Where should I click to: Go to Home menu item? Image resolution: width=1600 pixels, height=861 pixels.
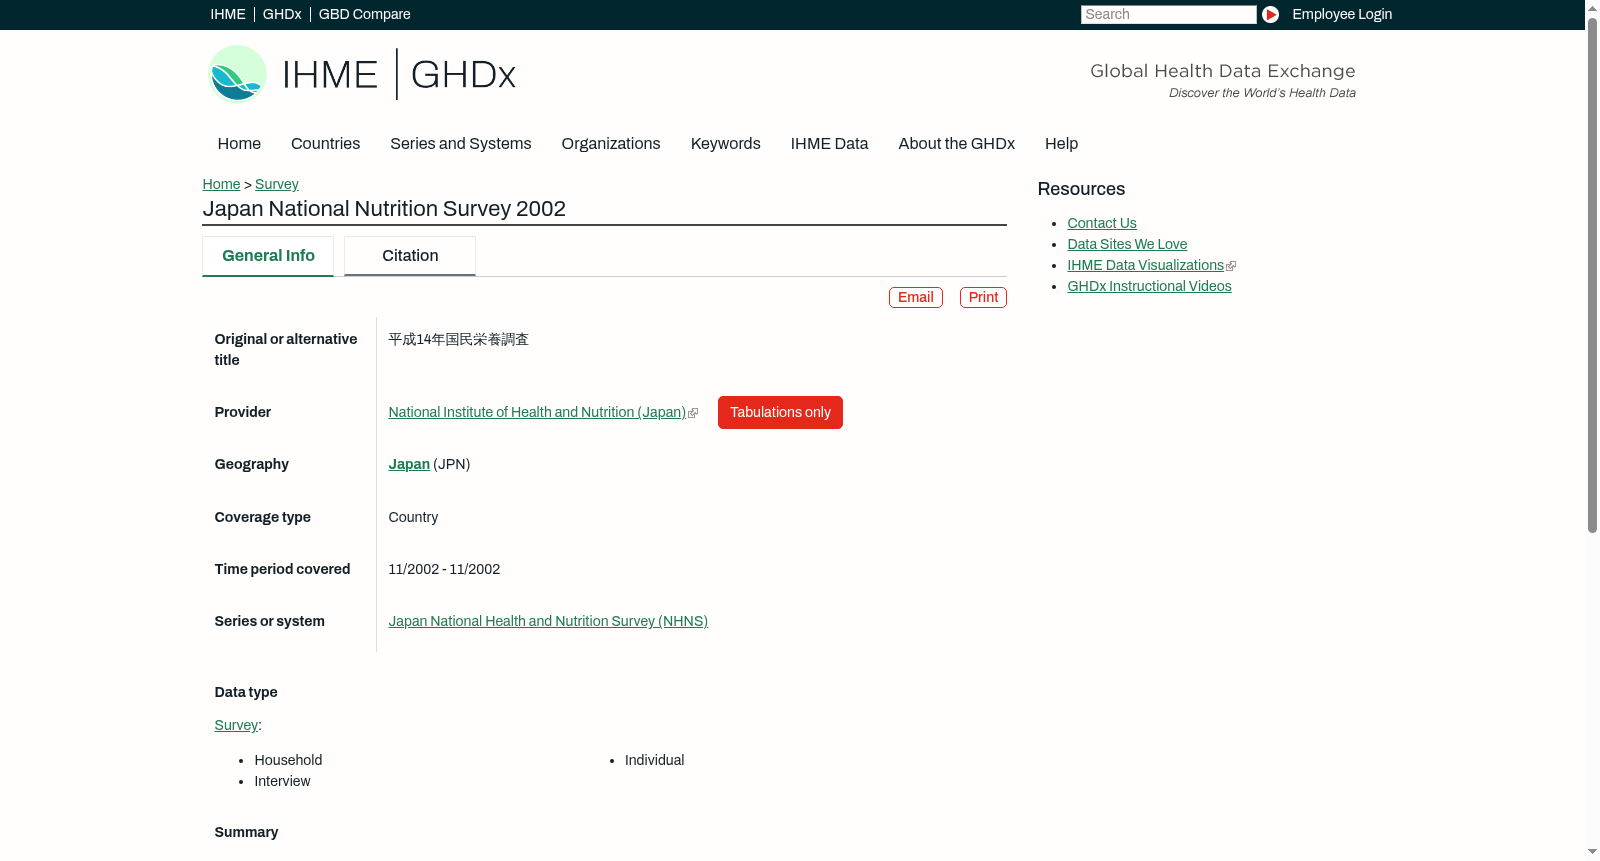coord(239,144)
